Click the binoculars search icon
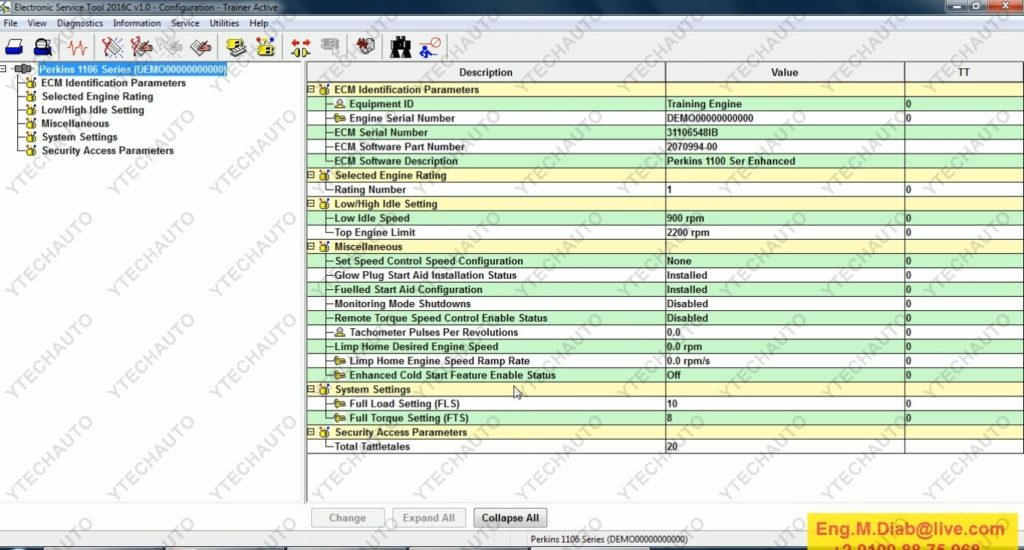The width and height of the screenshot is (1024, 550). 400,46
